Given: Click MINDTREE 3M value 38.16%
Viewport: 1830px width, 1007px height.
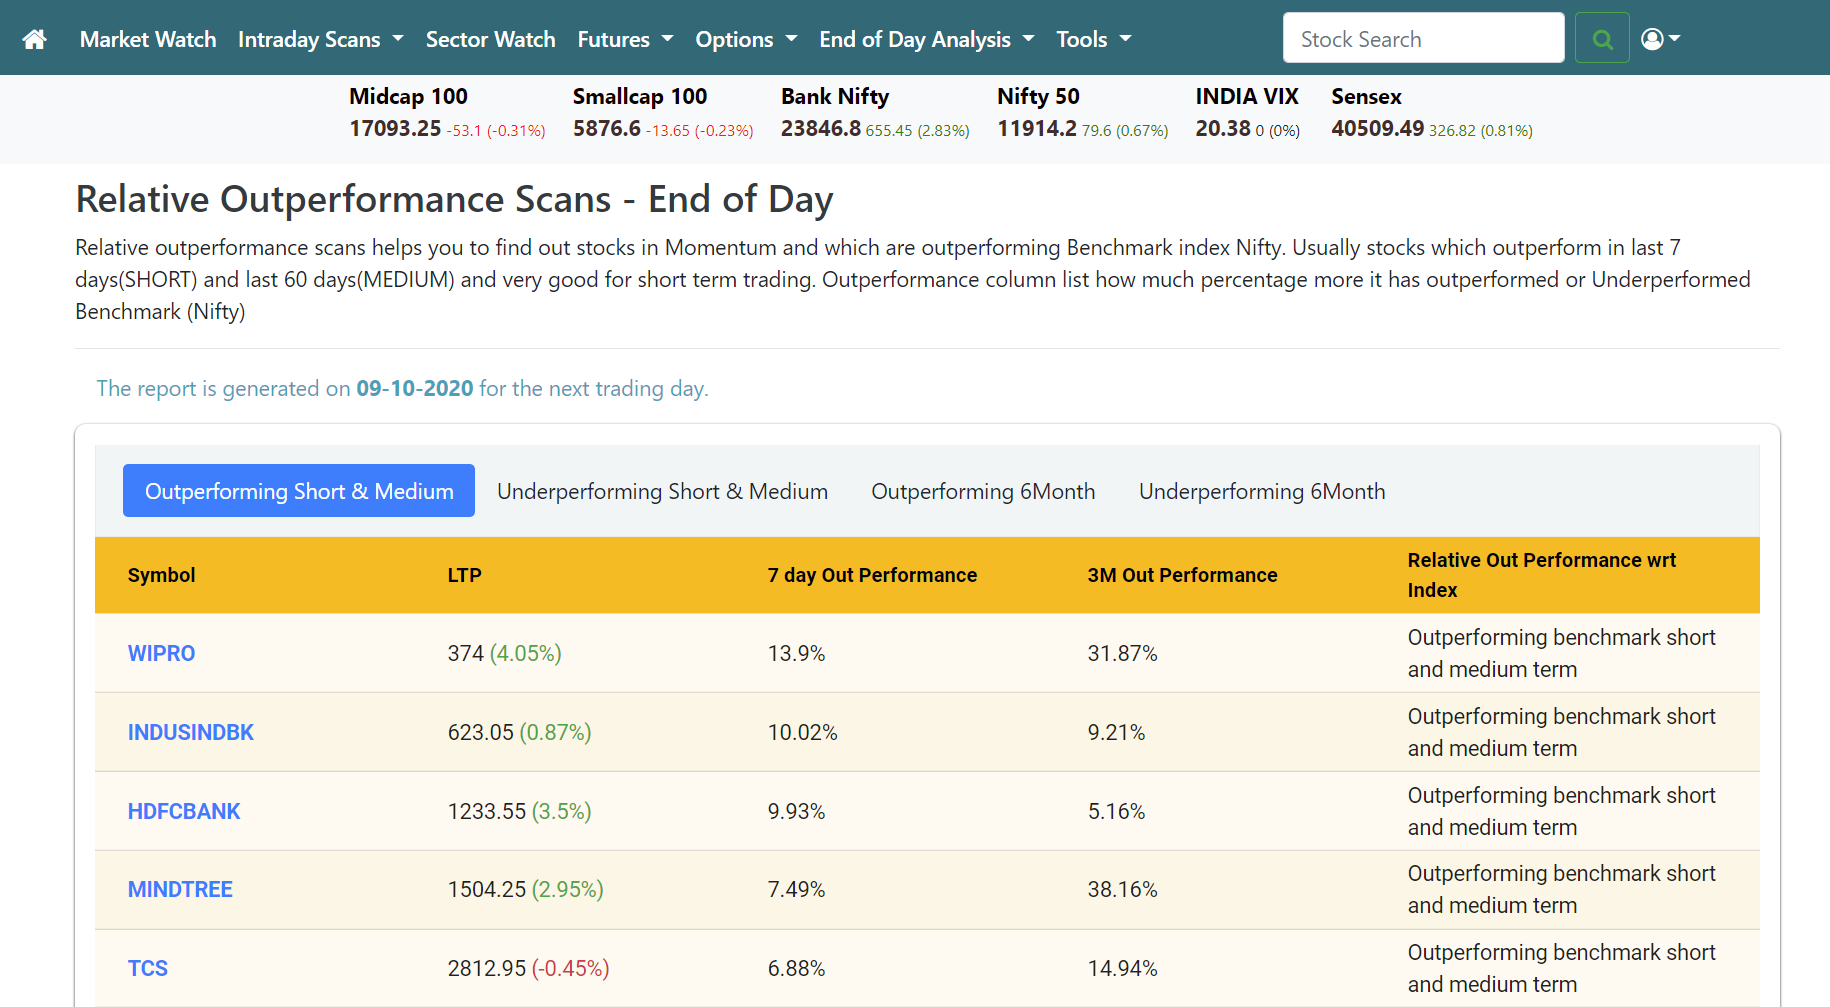Looking at the screenshot, I should 1122,889.
